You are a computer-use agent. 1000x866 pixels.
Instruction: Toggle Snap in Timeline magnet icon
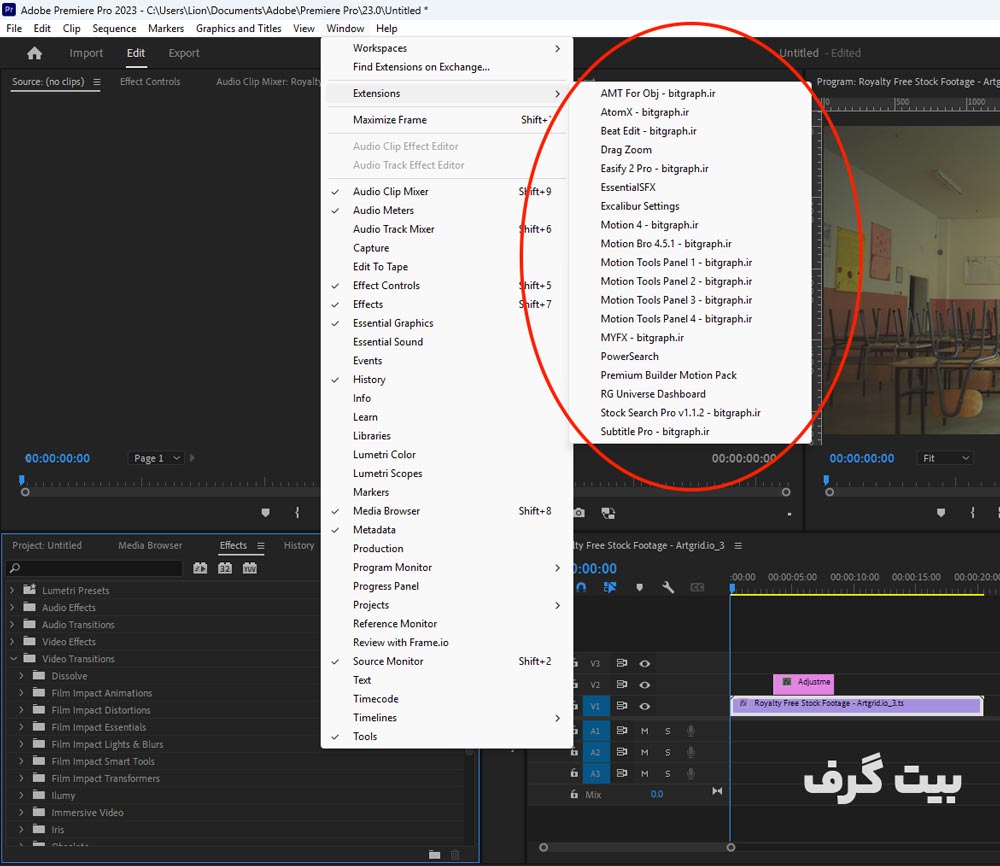click(x=581, y=587)
